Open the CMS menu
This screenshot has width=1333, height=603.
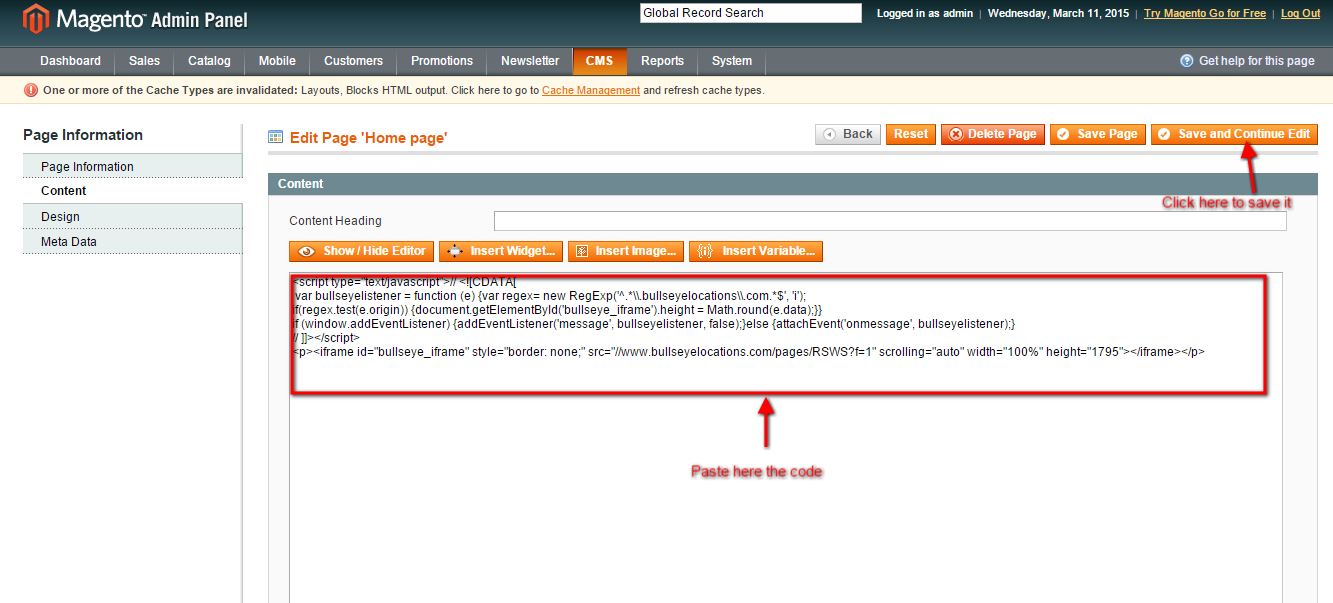tap(600, 61)
